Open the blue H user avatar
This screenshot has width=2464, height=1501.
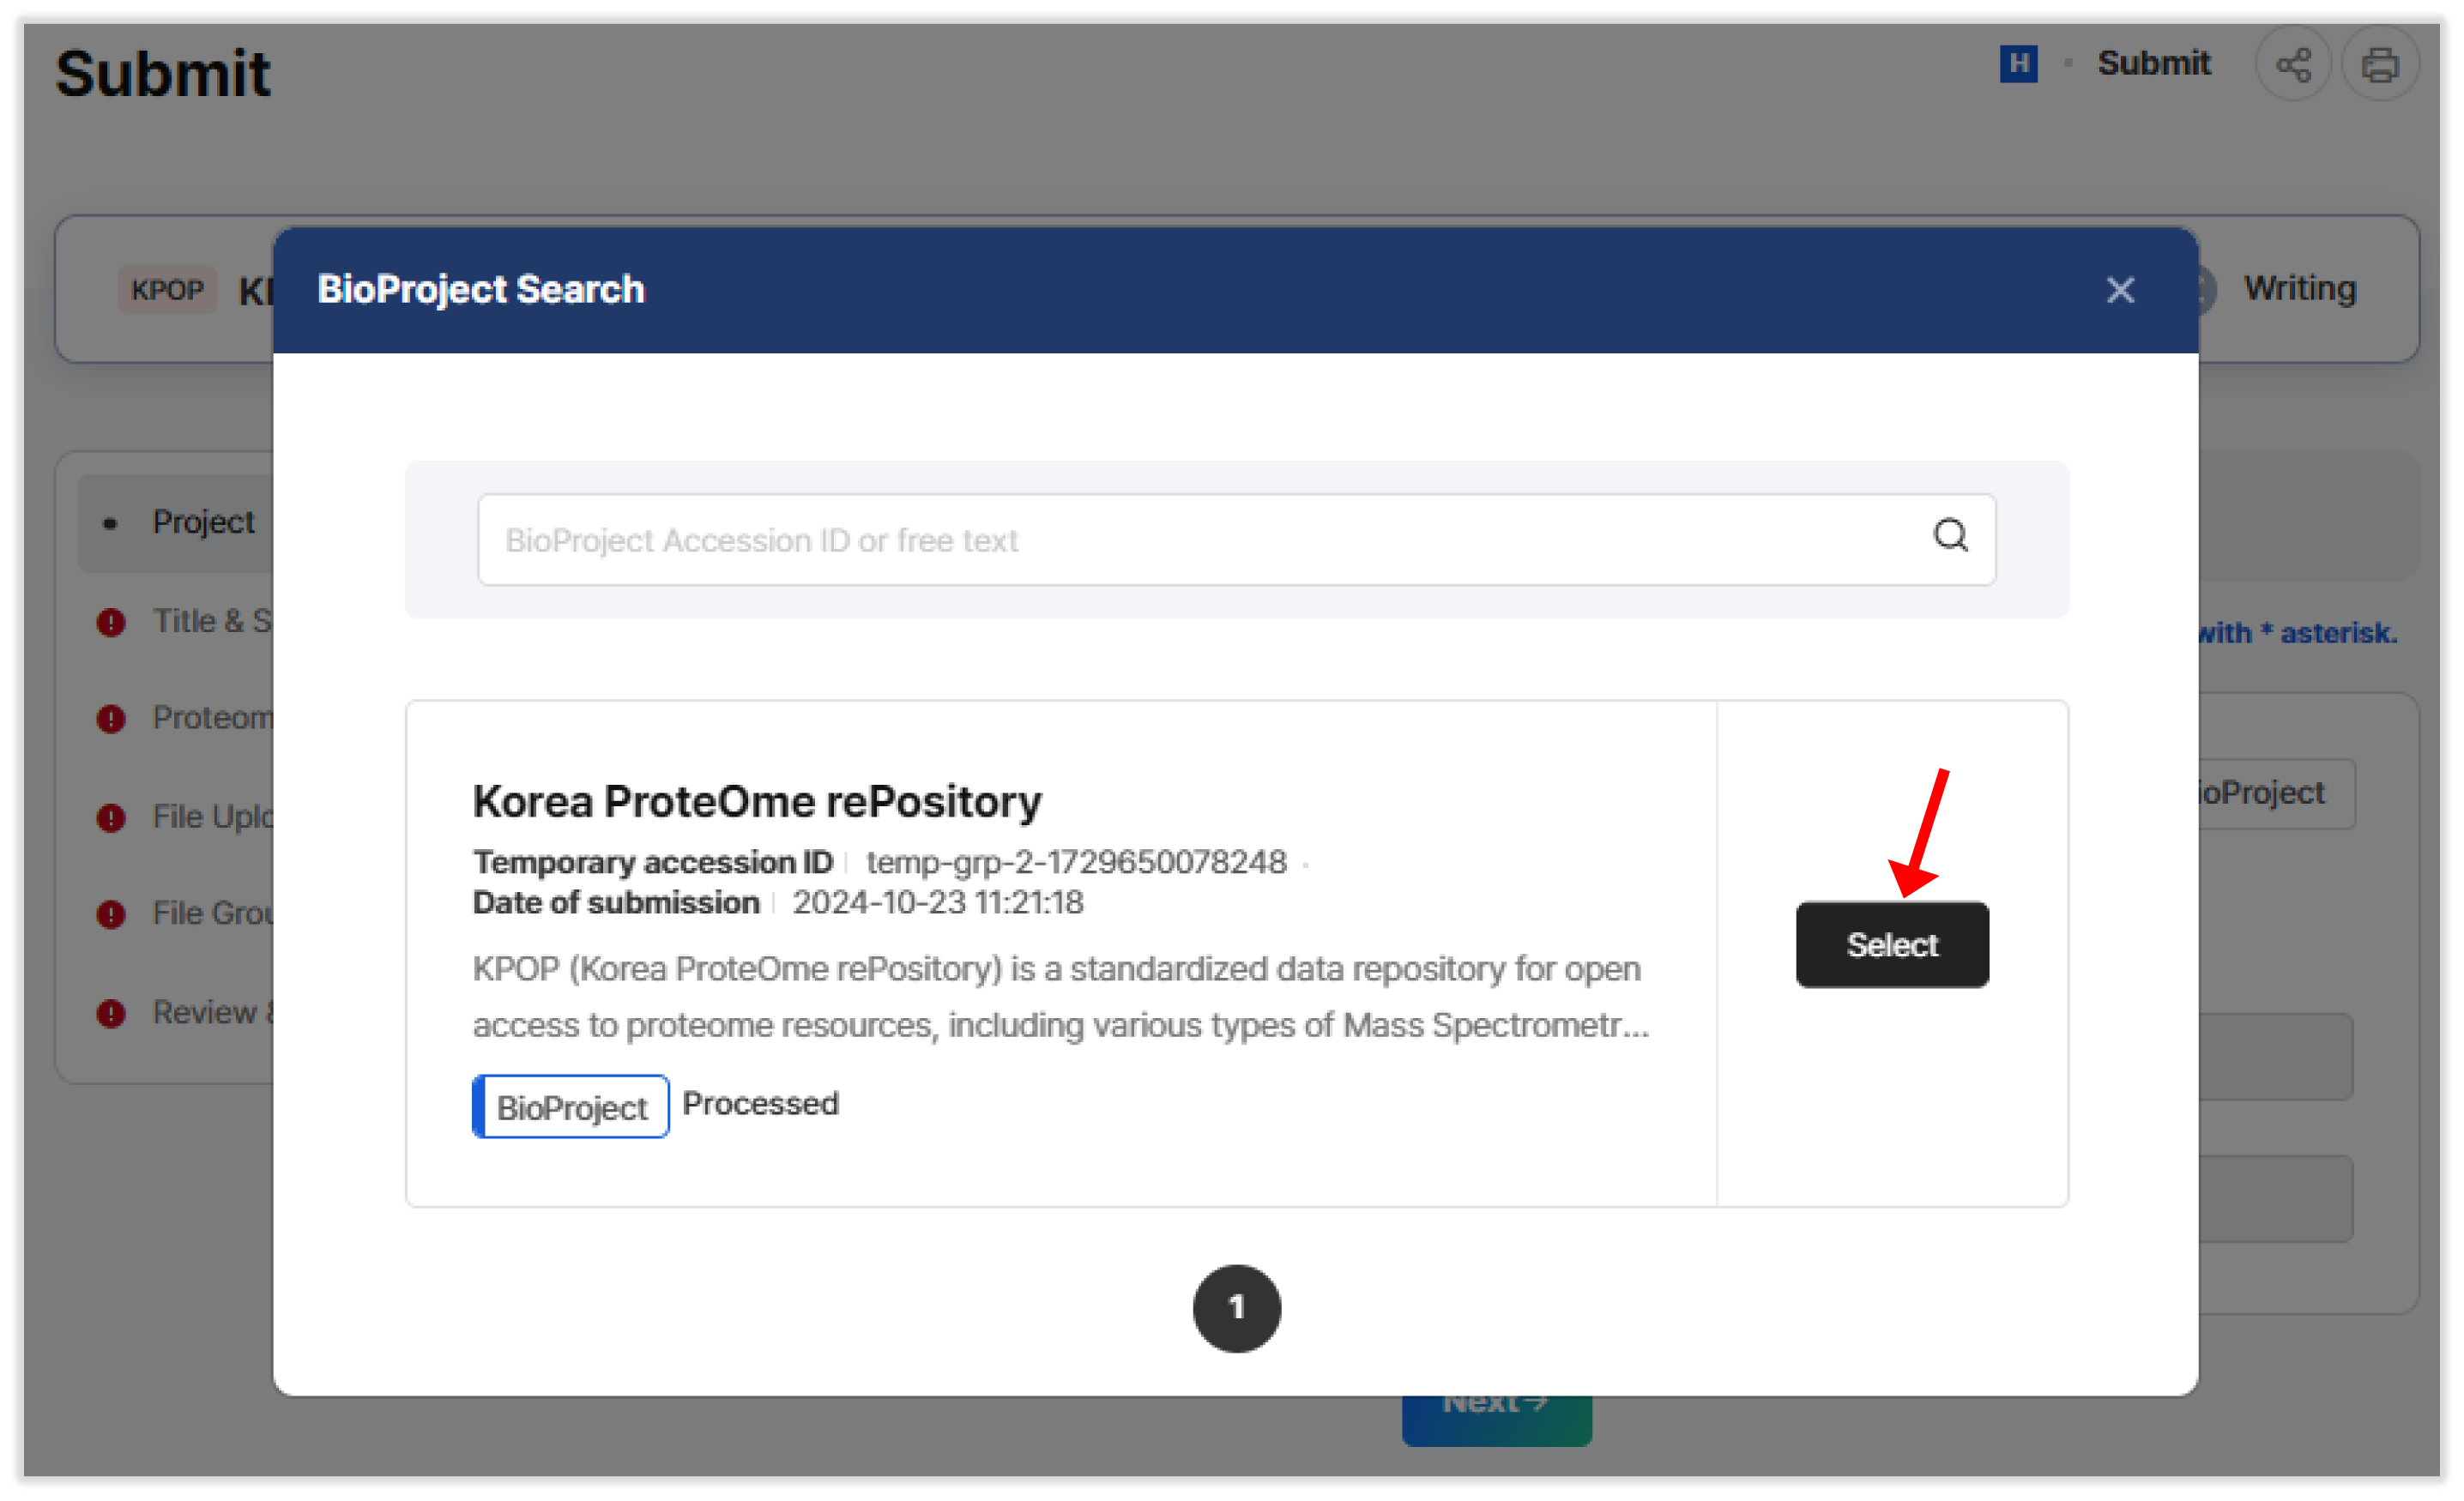[x=2019, y=63]
